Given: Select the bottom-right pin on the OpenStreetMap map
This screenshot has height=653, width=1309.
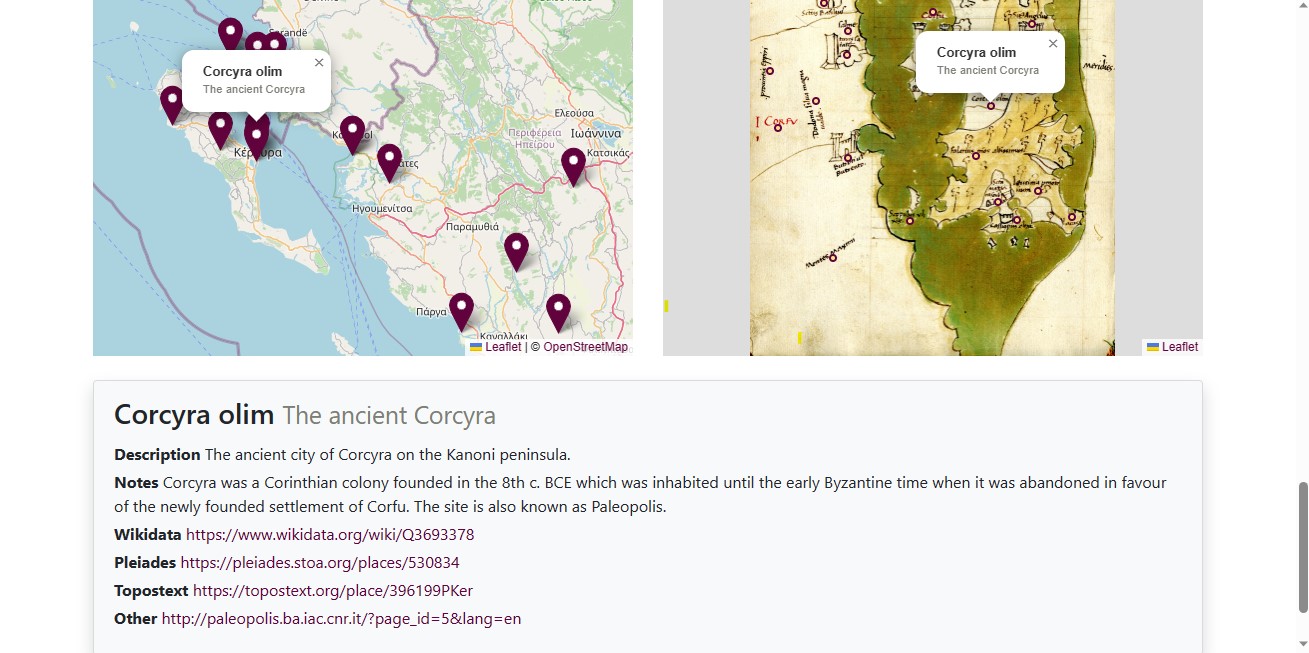Looking at the screenshot, I should (558, 311).
